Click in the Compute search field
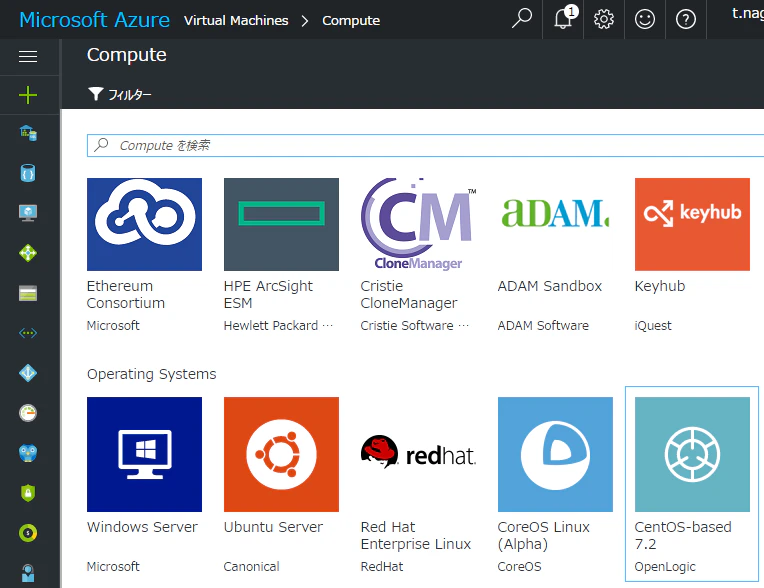 click(x=425, y=145)
